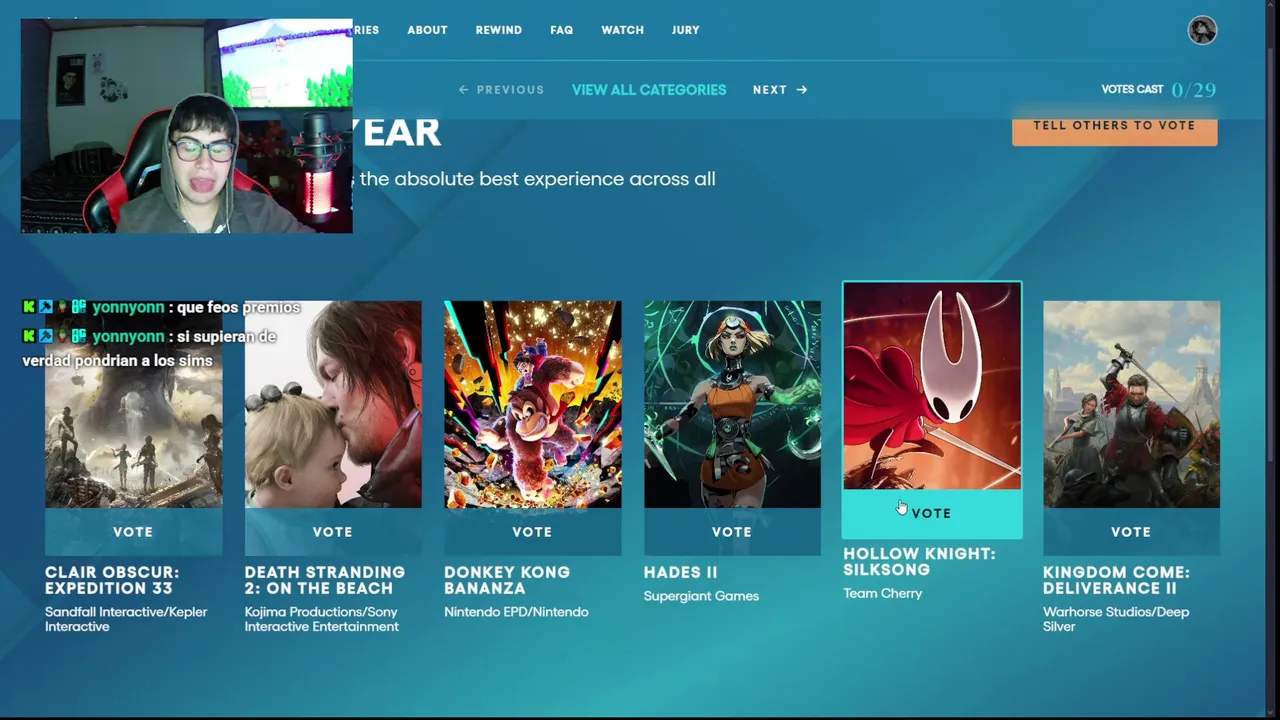Click the Death Stranding 2 title text
The width and height of the screenshot is (1280, 720).
(x=325, y=580)
